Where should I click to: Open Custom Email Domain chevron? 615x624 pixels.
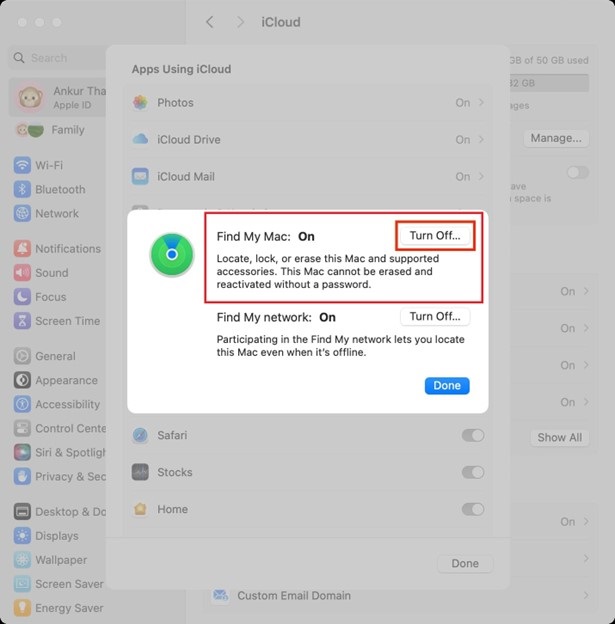[x=586, y=595]
